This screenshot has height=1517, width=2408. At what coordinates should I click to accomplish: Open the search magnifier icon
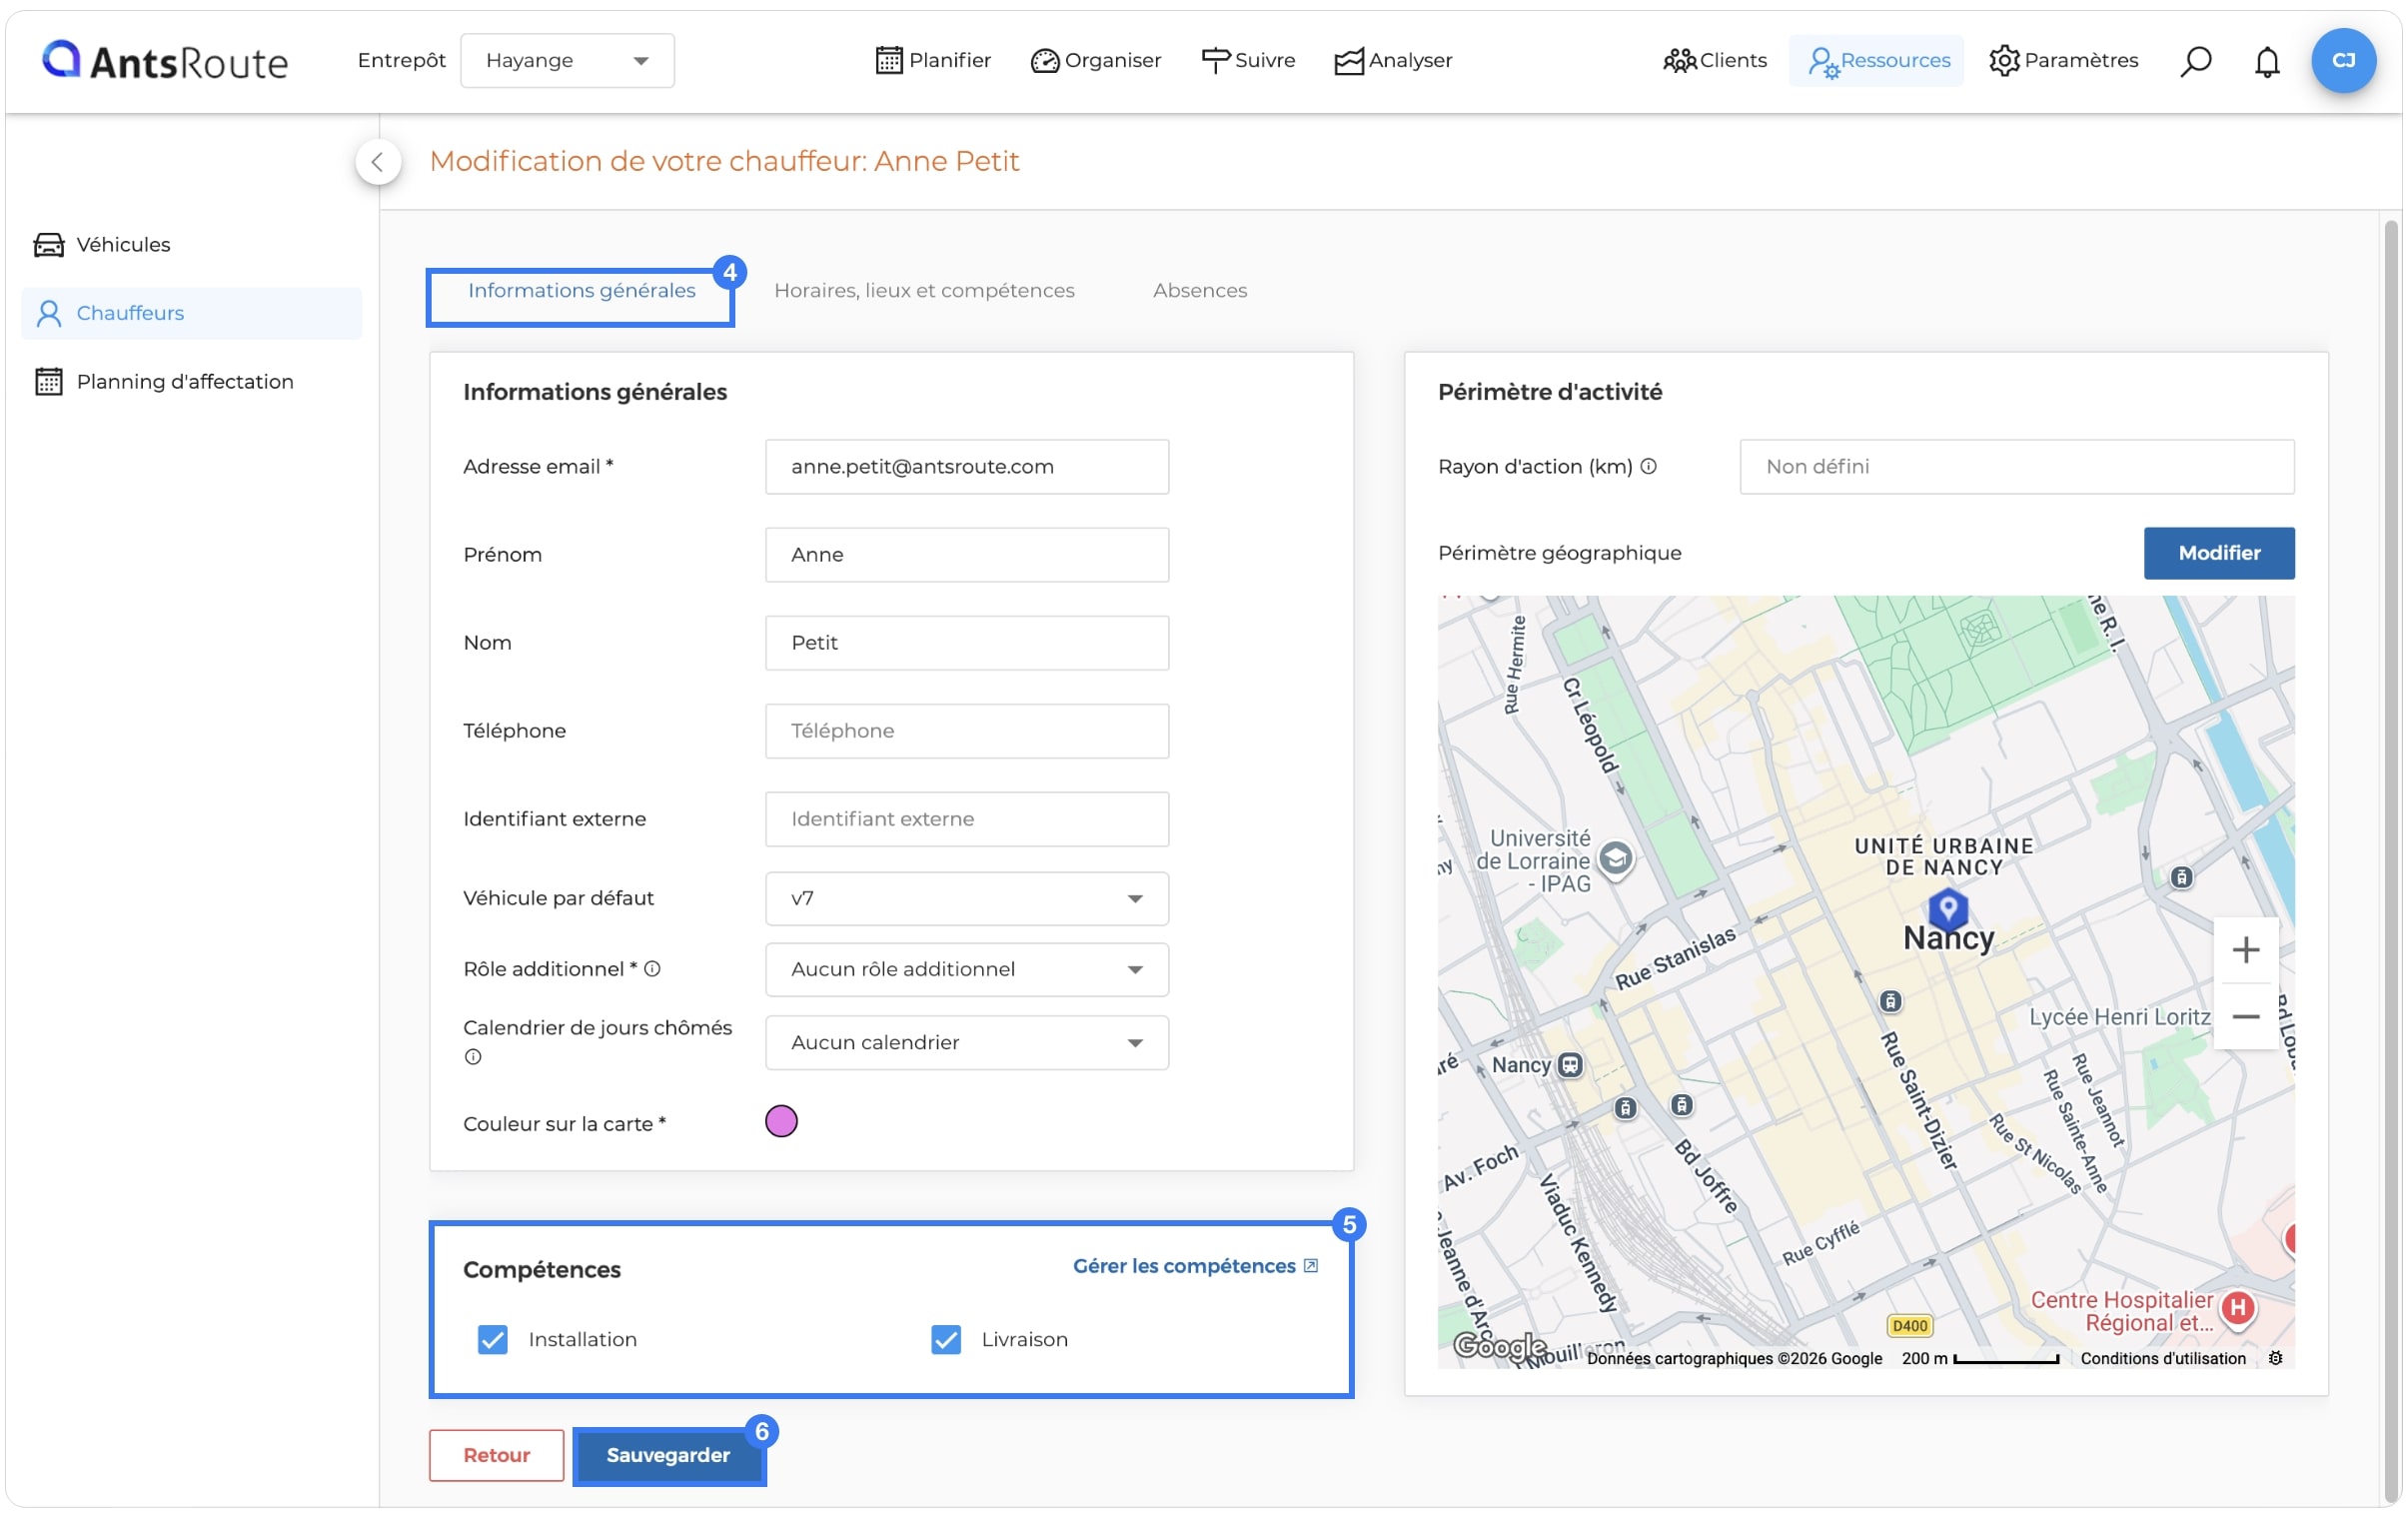(x=2195, y=61)
